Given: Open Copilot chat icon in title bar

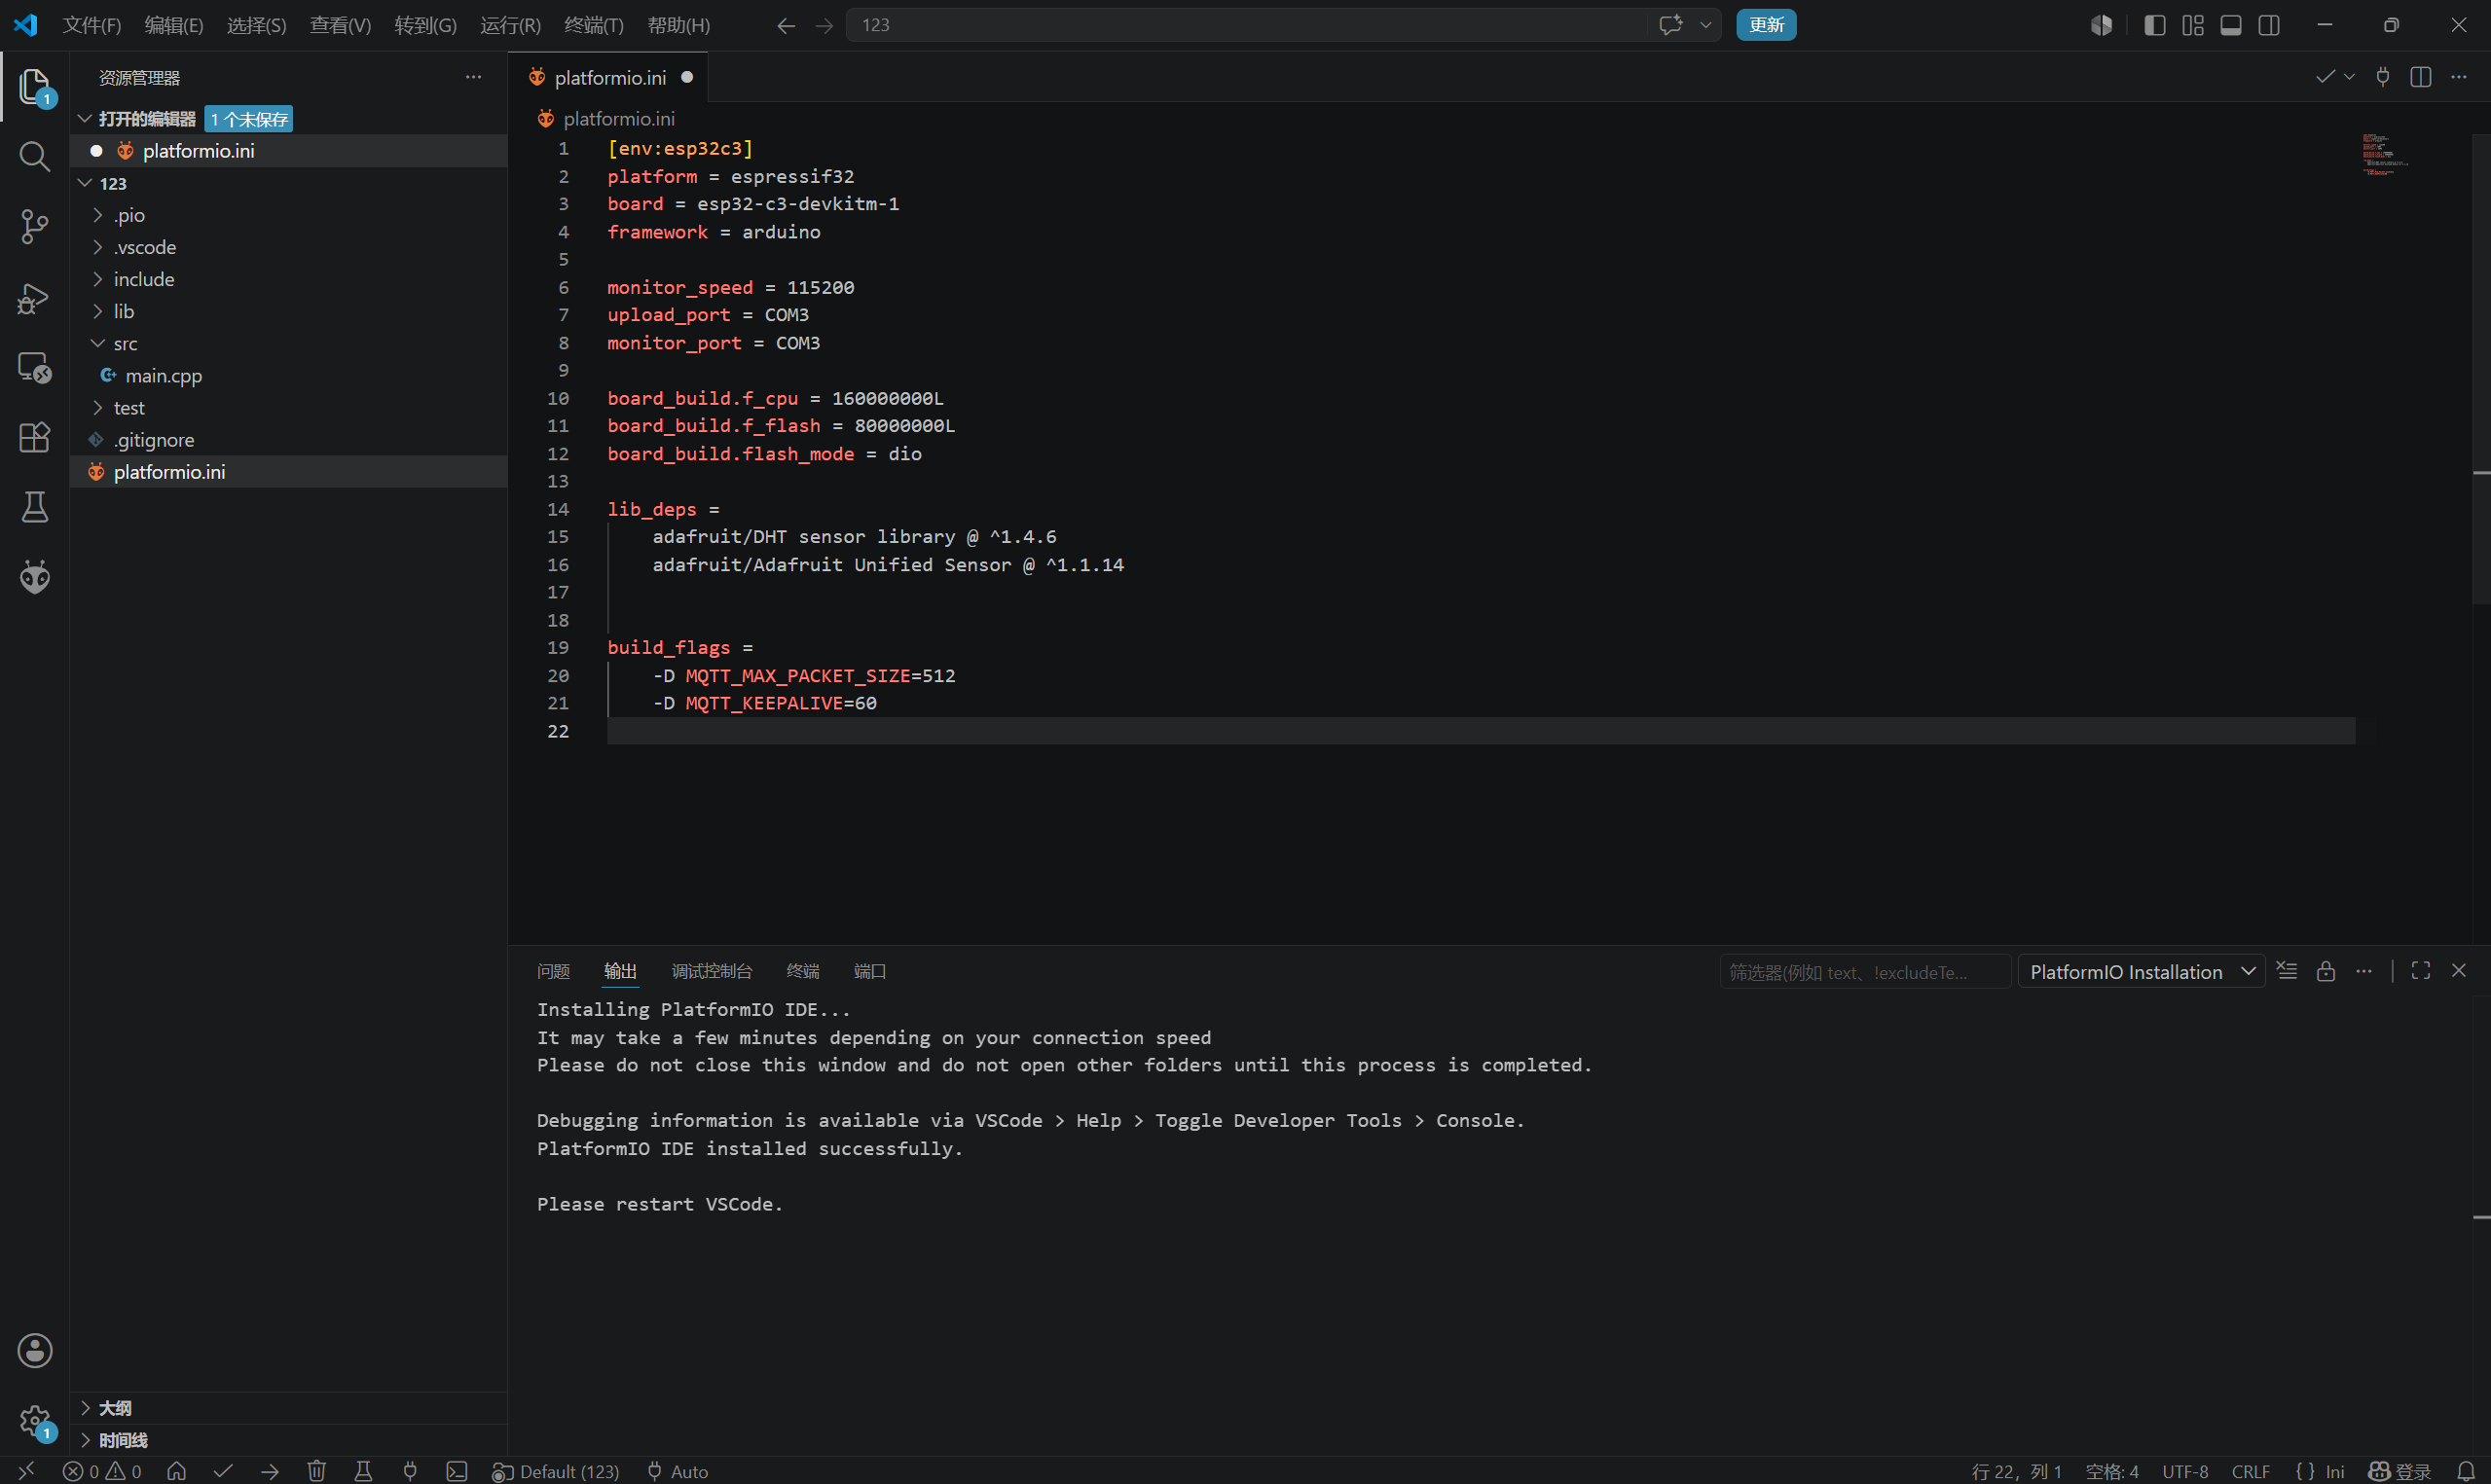Looking at the screenshot, I should click(1671, 25).
